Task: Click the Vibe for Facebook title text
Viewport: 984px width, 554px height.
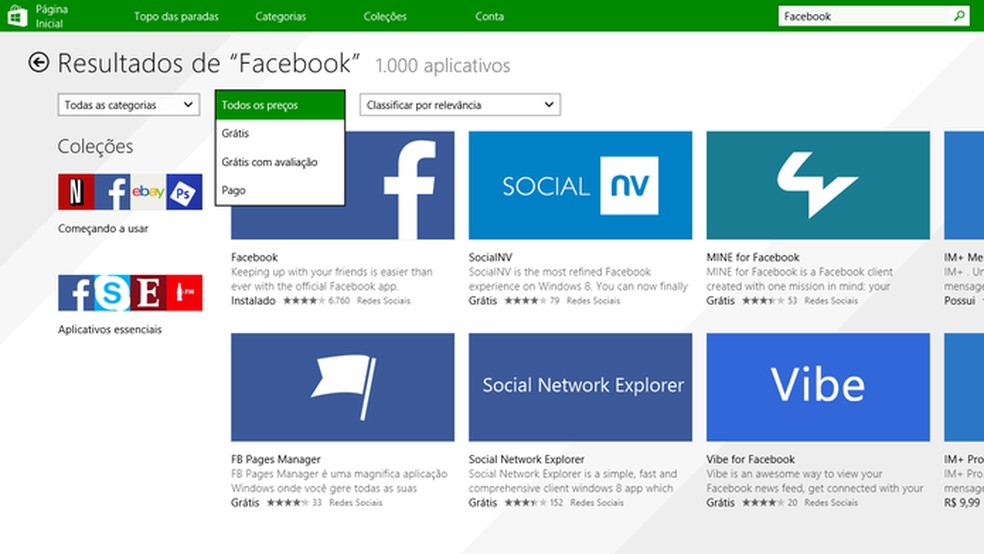Action: point(751,459)
